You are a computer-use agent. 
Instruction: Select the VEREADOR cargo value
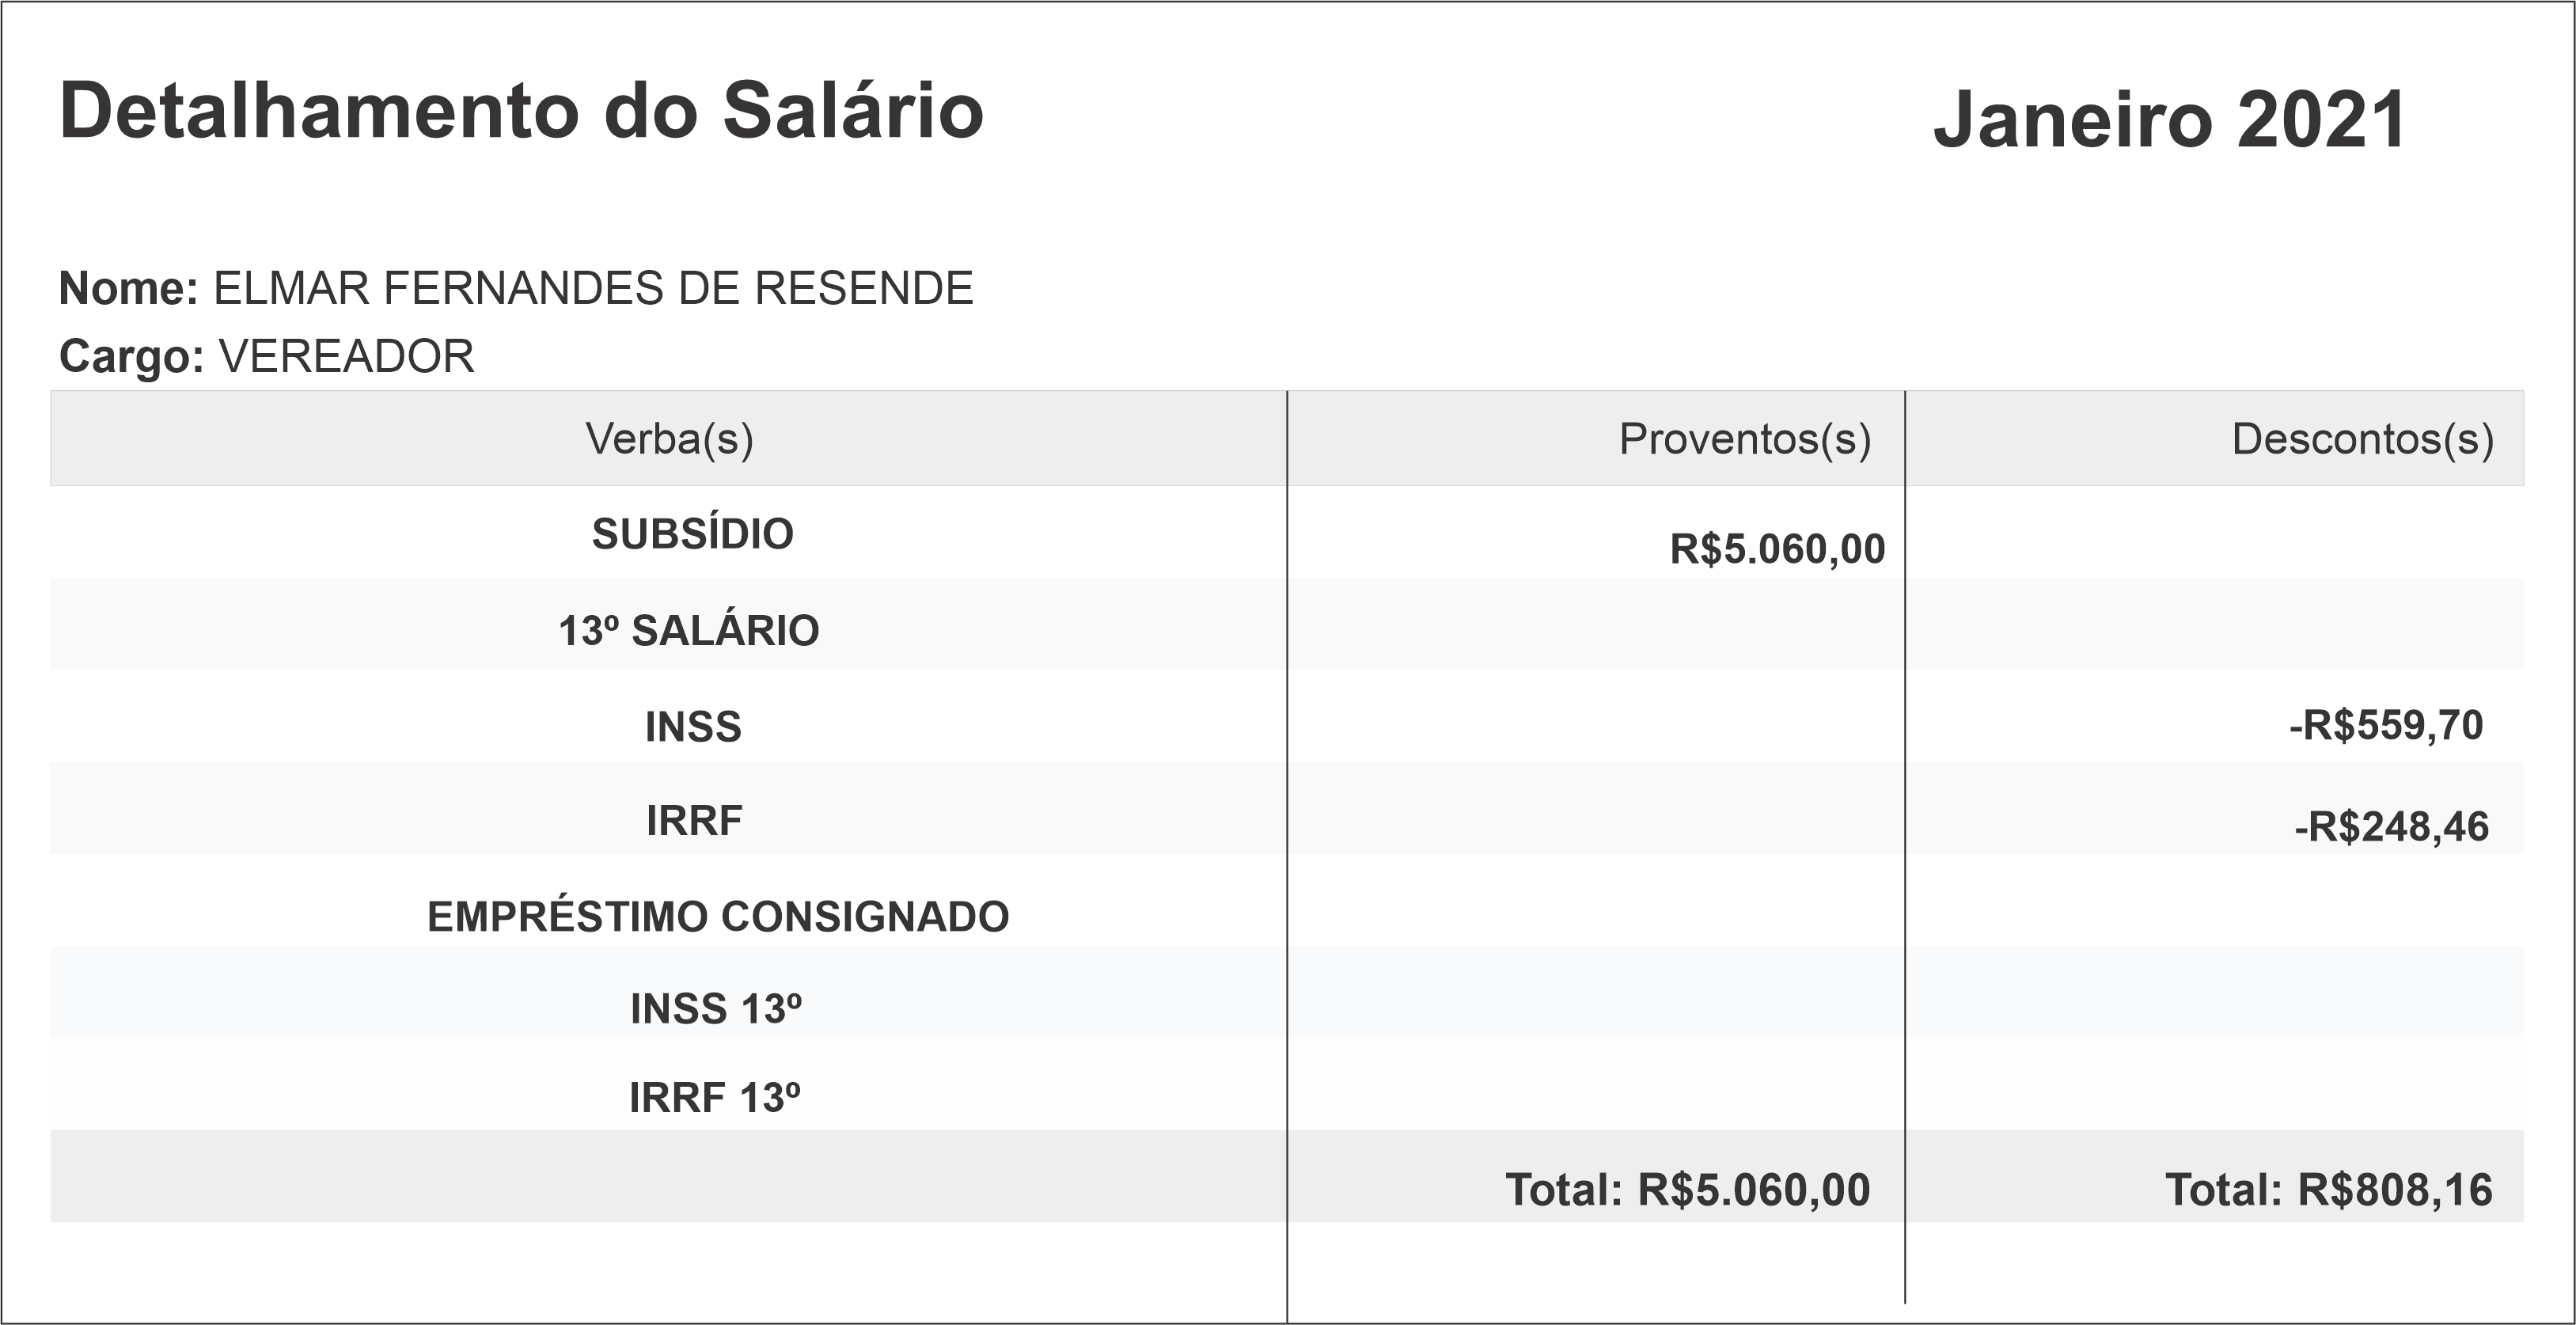click(346, 357)
